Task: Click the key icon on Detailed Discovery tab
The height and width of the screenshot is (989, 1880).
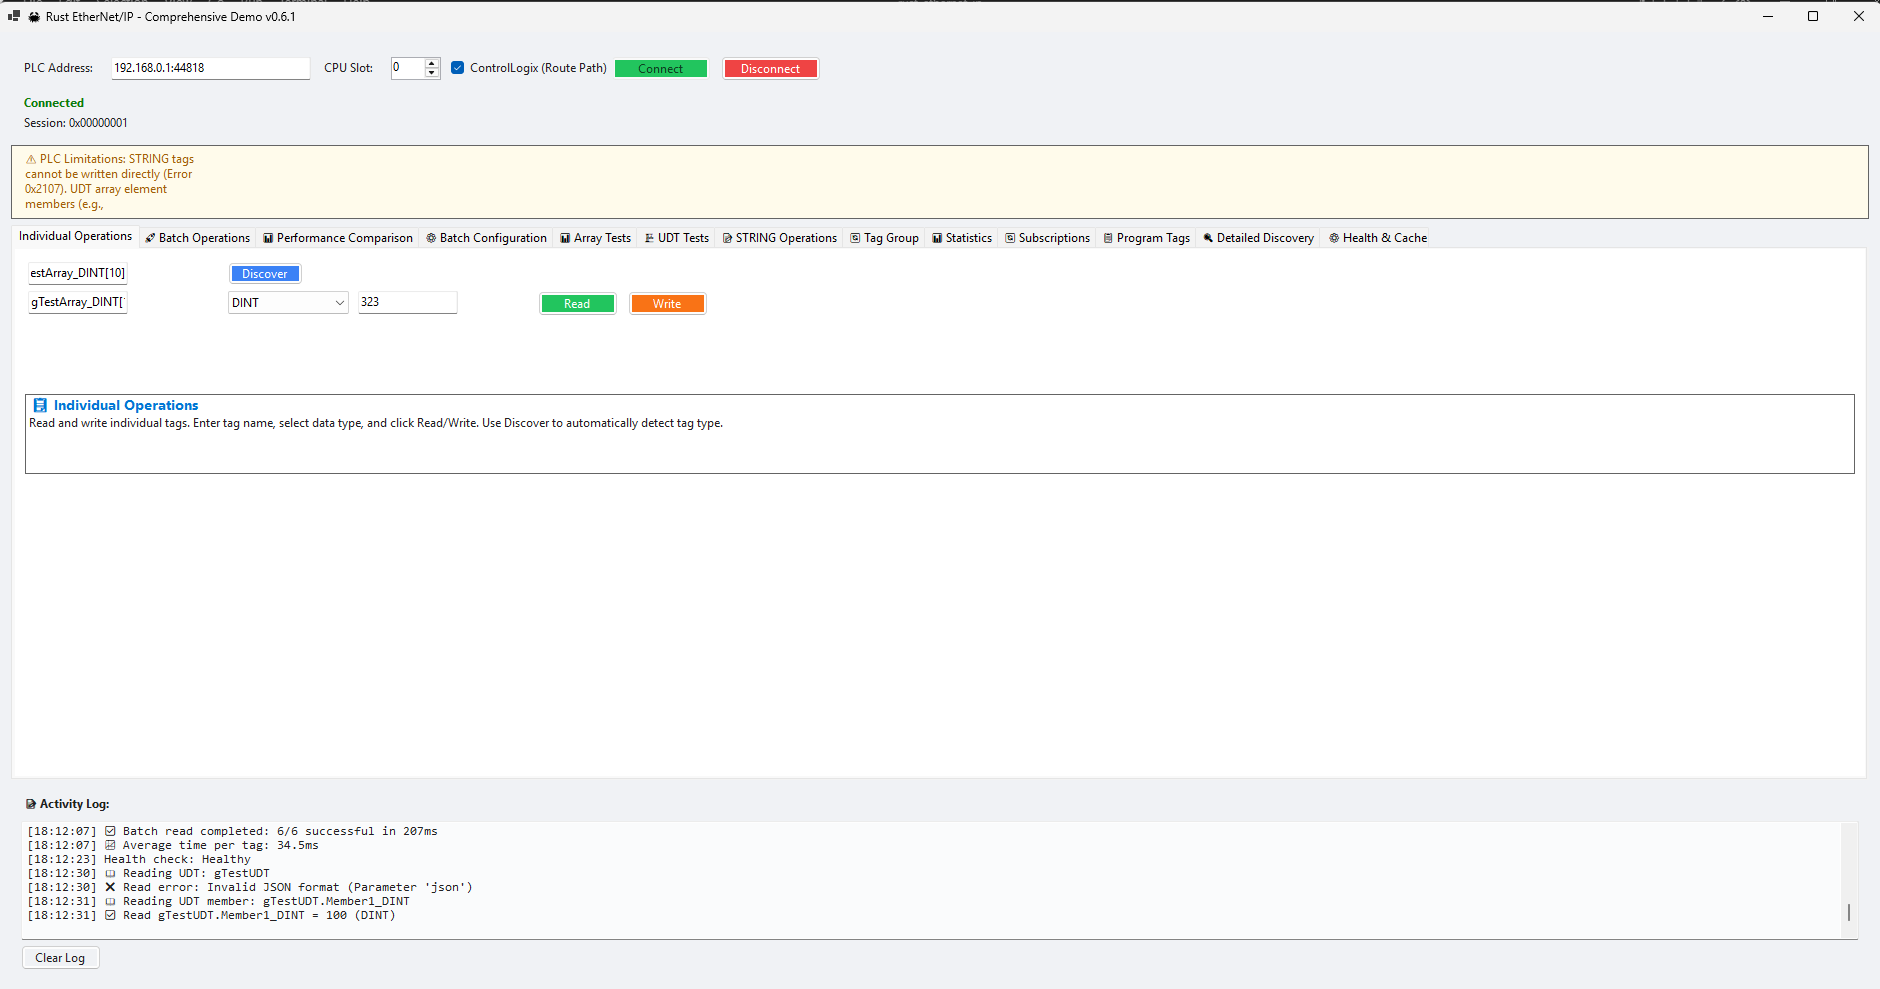Action: click(x=1208, y=237)
